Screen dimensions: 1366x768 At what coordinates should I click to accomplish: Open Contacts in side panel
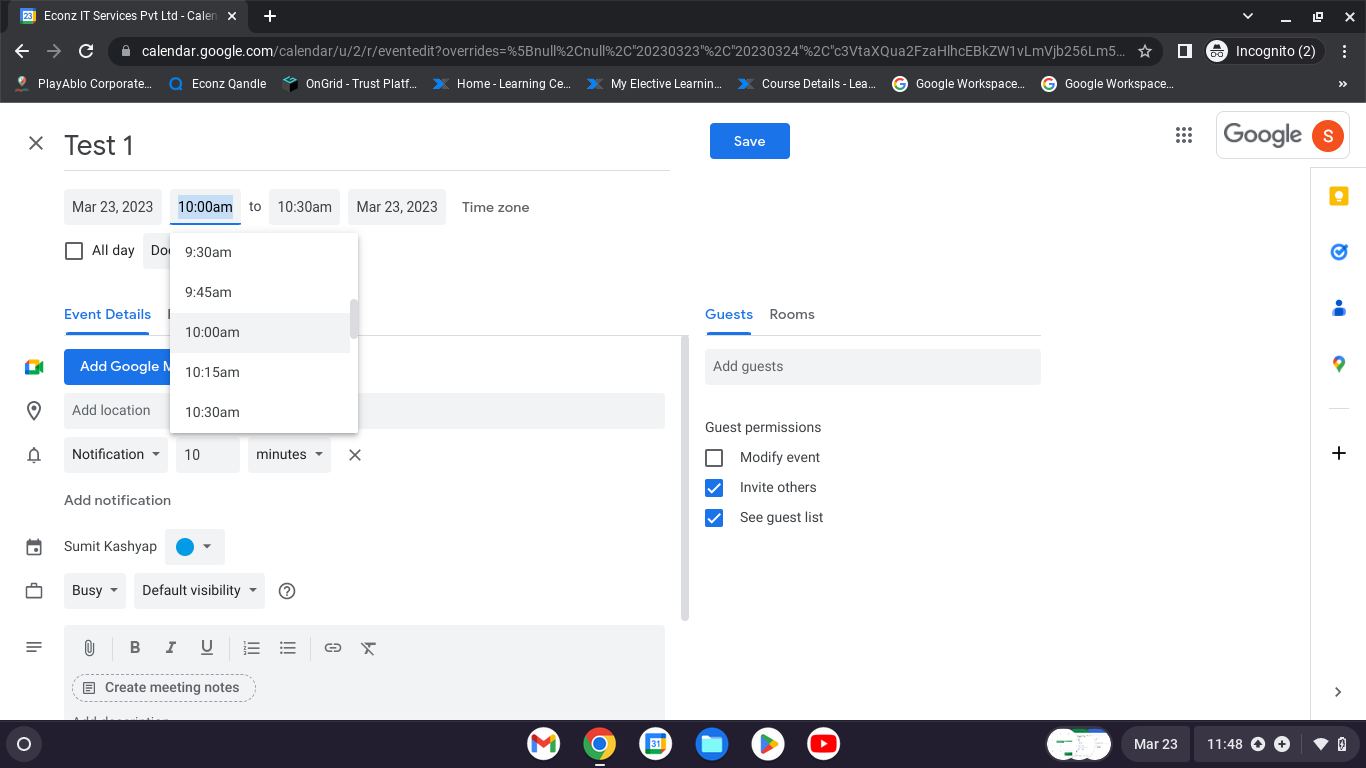[x=1339, y=308]
